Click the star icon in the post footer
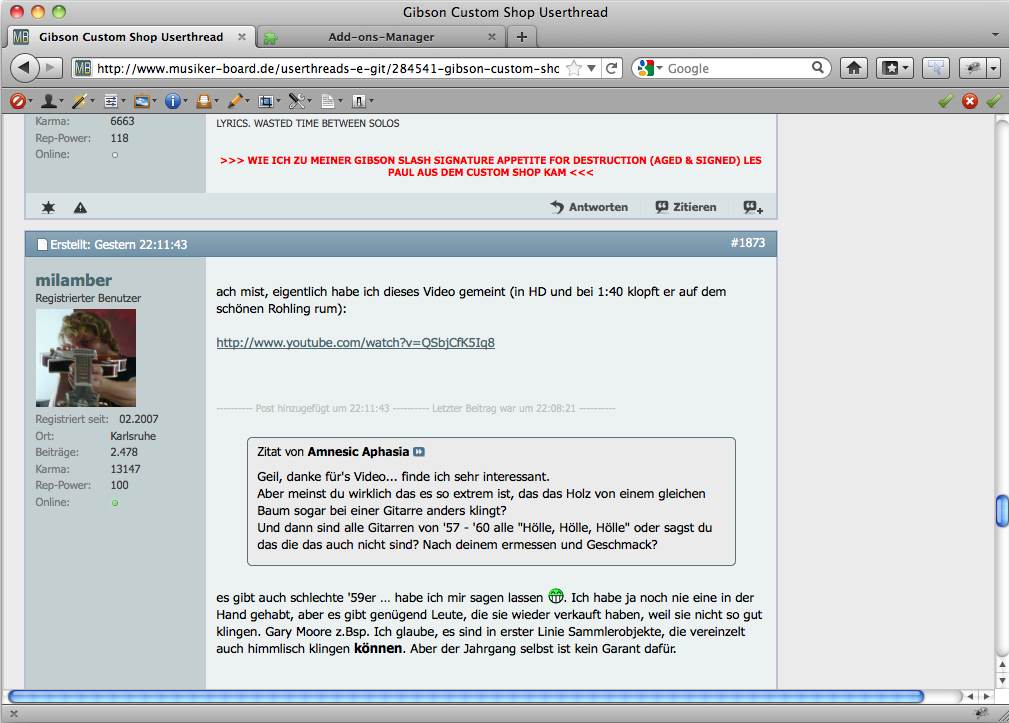This screenshot has height=723, width=1009. point(48,207)
